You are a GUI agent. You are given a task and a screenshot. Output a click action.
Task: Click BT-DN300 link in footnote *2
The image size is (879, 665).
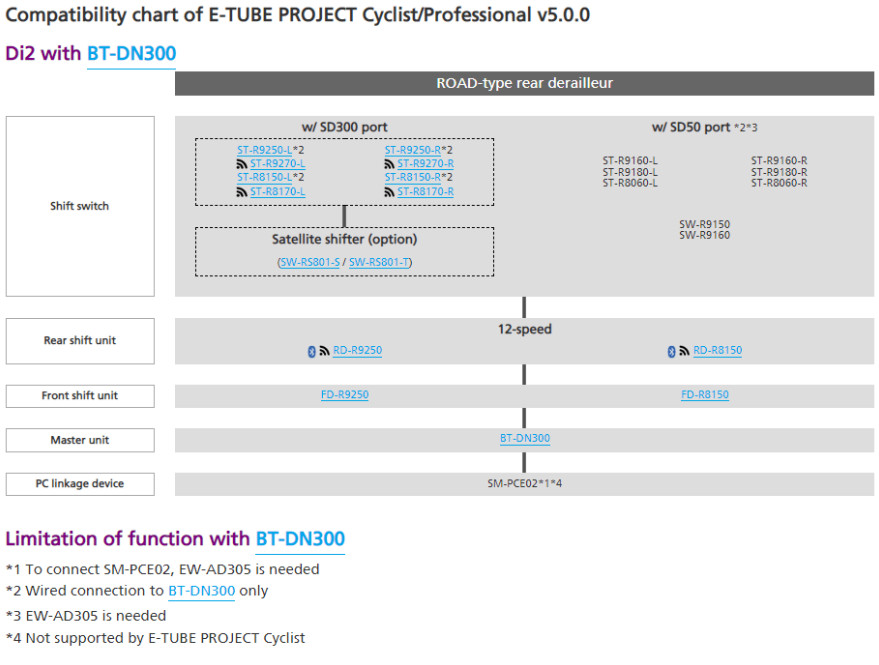[x=202, y=591]
